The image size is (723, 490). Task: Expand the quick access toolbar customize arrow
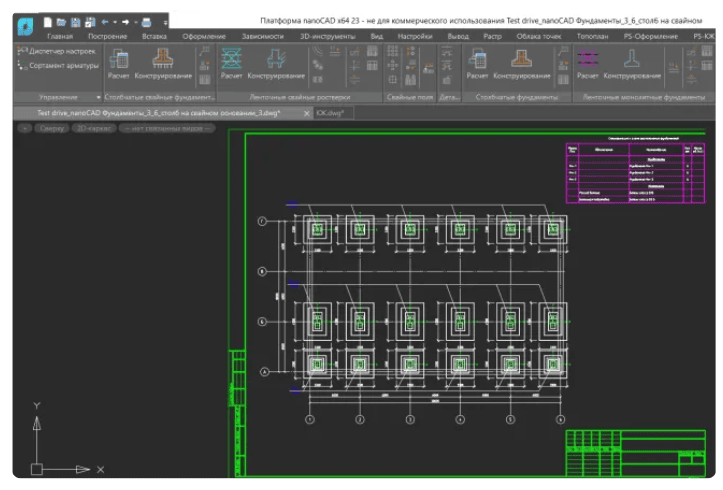tap(164, 21)
